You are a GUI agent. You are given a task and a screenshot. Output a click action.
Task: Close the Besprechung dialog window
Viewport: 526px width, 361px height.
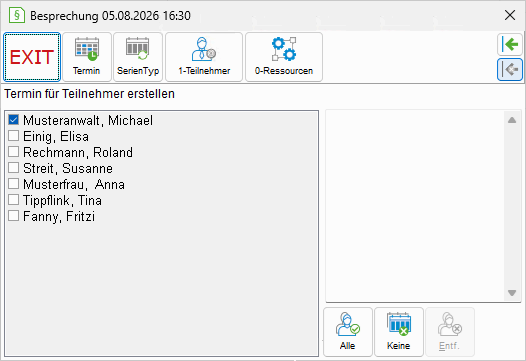tap(510, 15)
